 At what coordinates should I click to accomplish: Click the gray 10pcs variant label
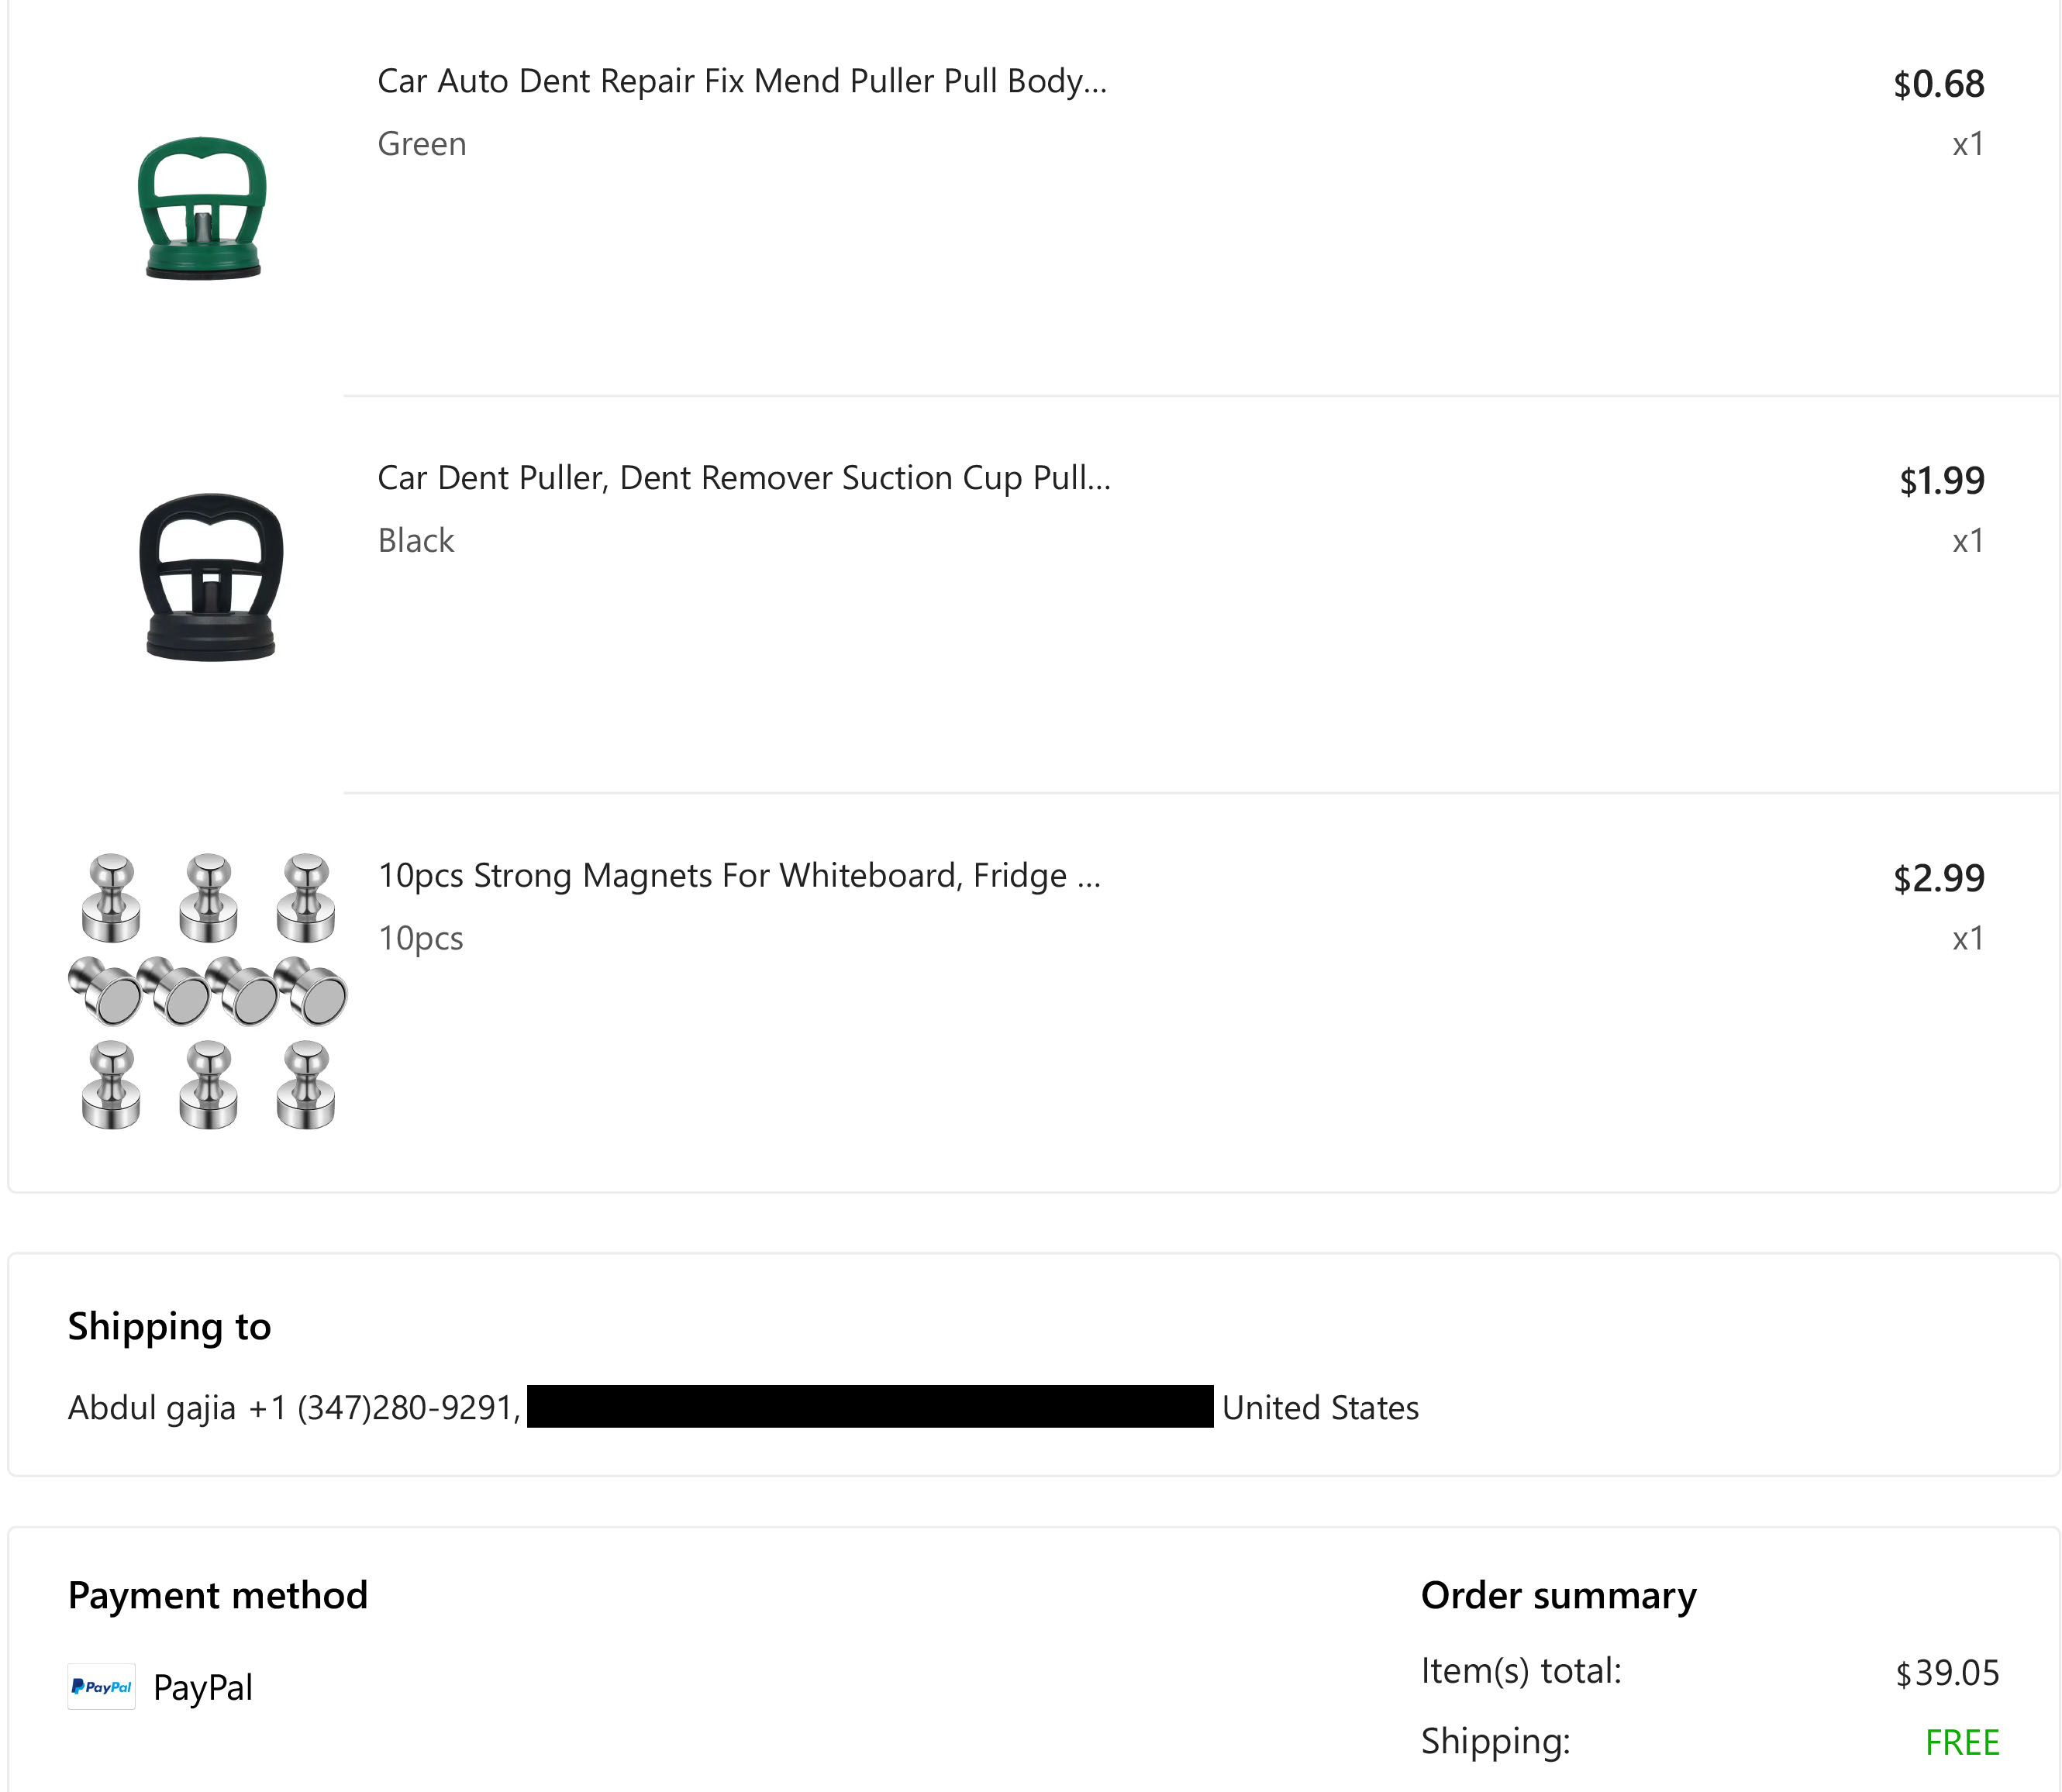(421, 938)
